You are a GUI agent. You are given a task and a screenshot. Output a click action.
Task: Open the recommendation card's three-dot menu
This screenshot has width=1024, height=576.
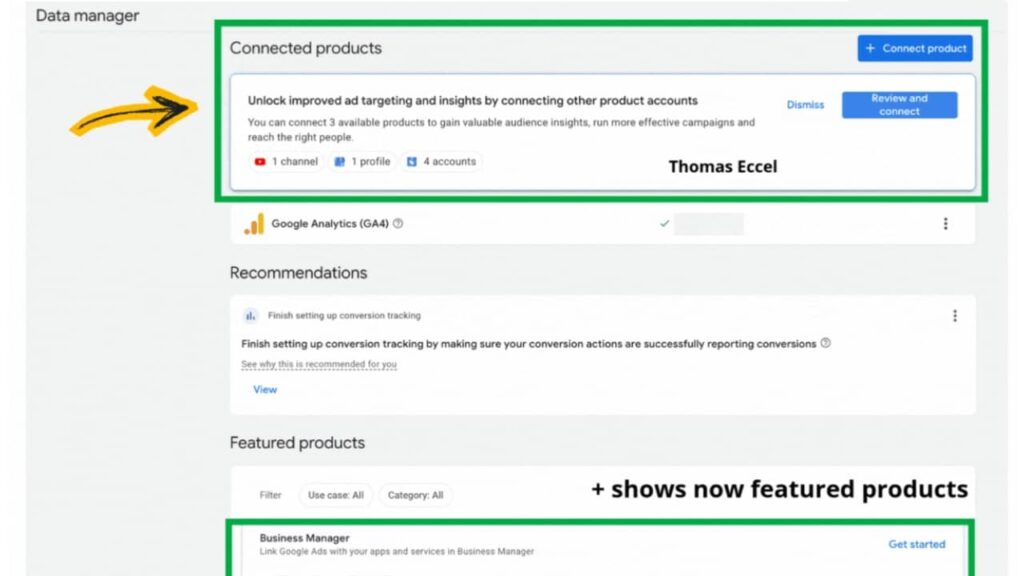(x=955, y=314)
